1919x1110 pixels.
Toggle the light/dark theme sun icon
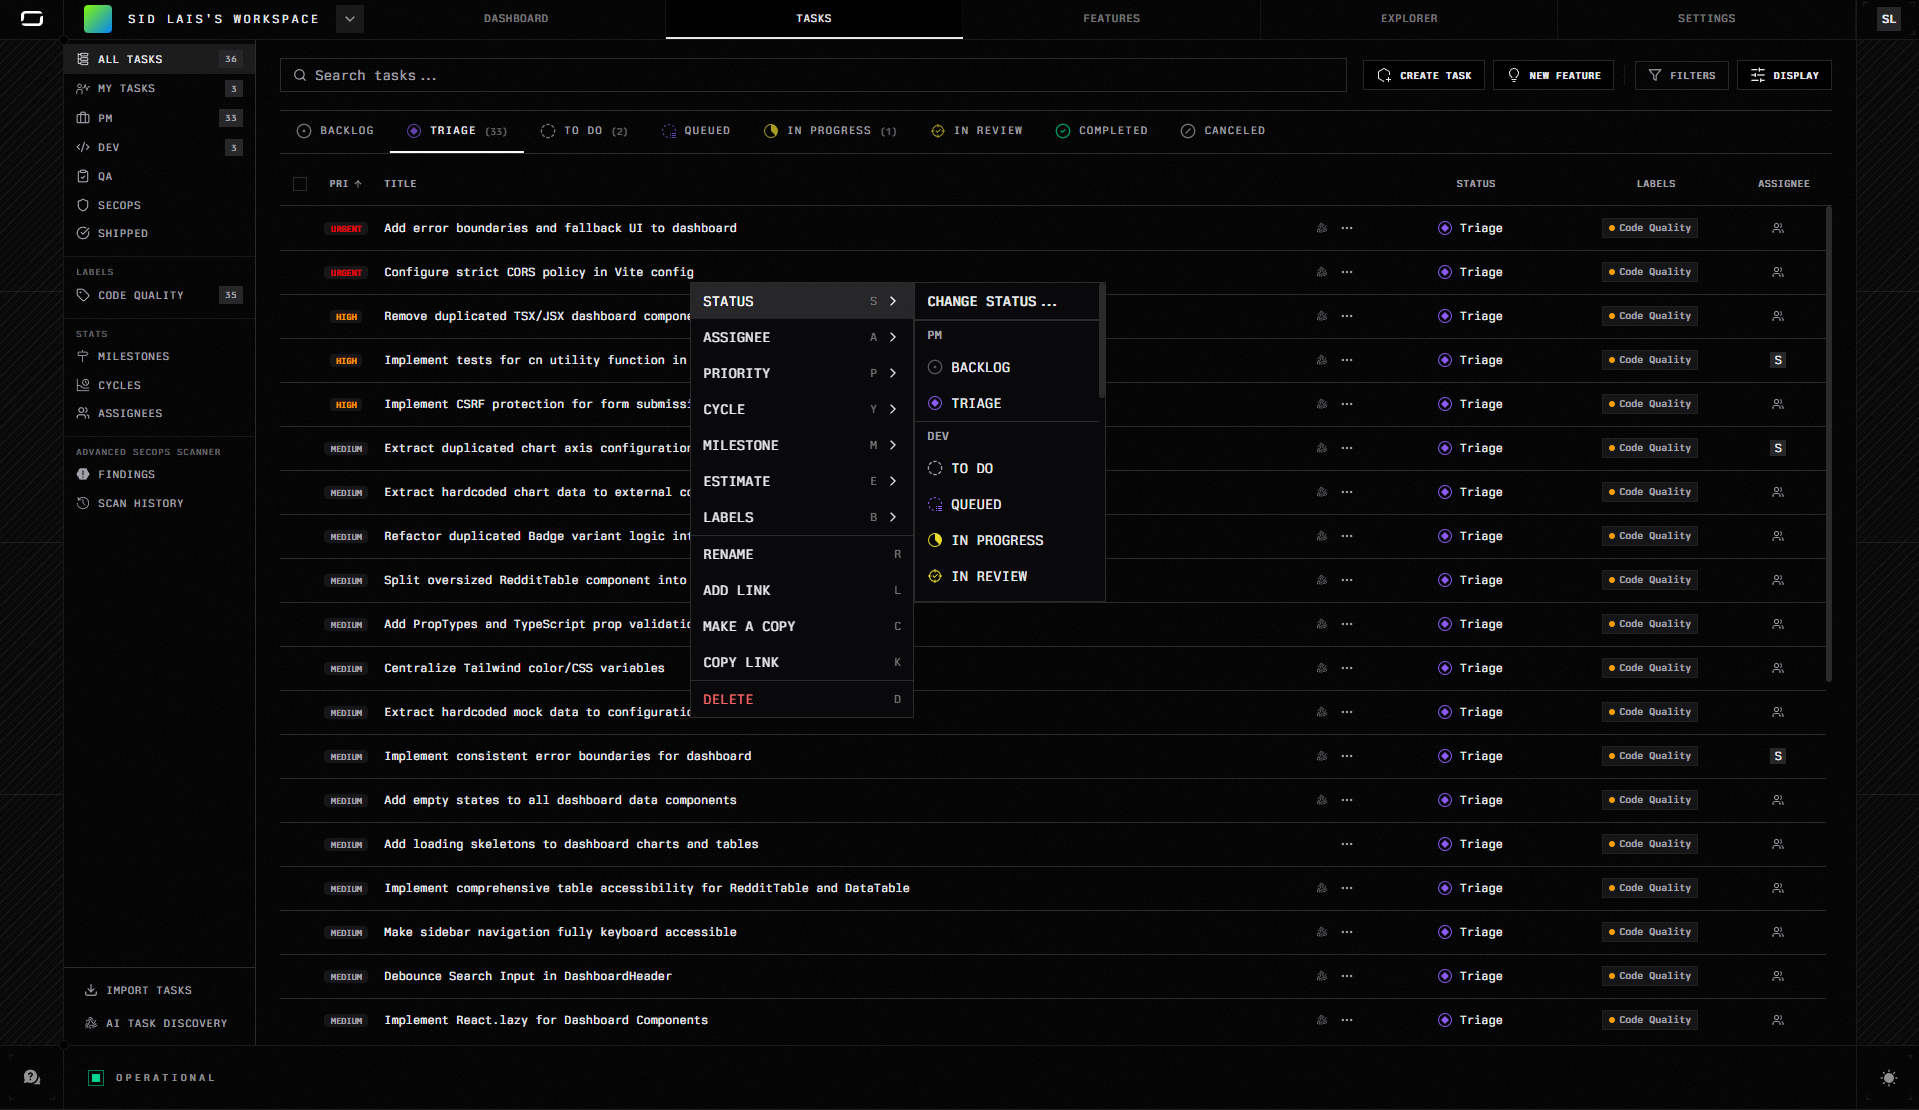(x=1888, y=1077)
